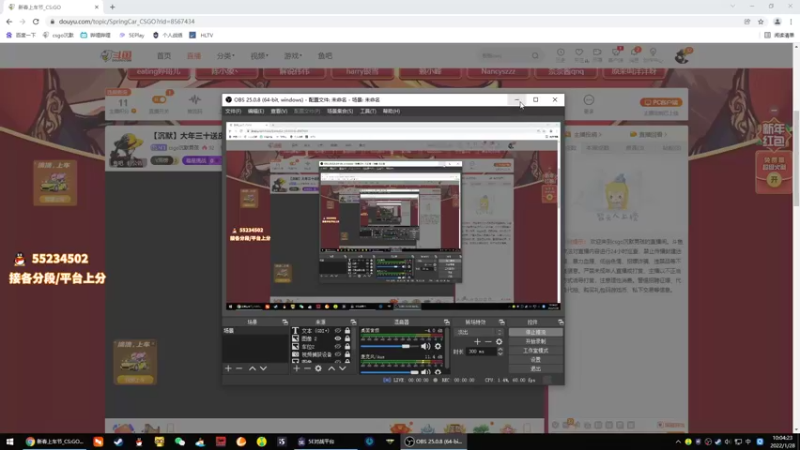Toggle lock on third source row

[x=347, y=346]
